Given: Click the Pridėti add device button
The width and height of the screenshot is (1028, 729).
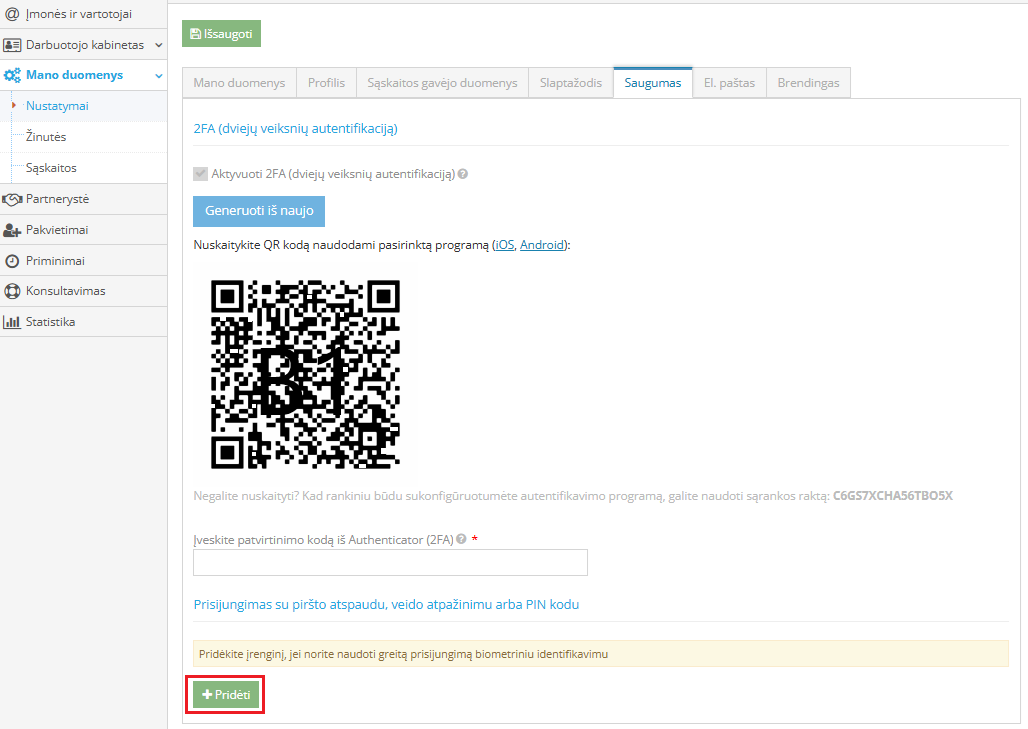Looking at the screenshot, I should click(226, 694).
